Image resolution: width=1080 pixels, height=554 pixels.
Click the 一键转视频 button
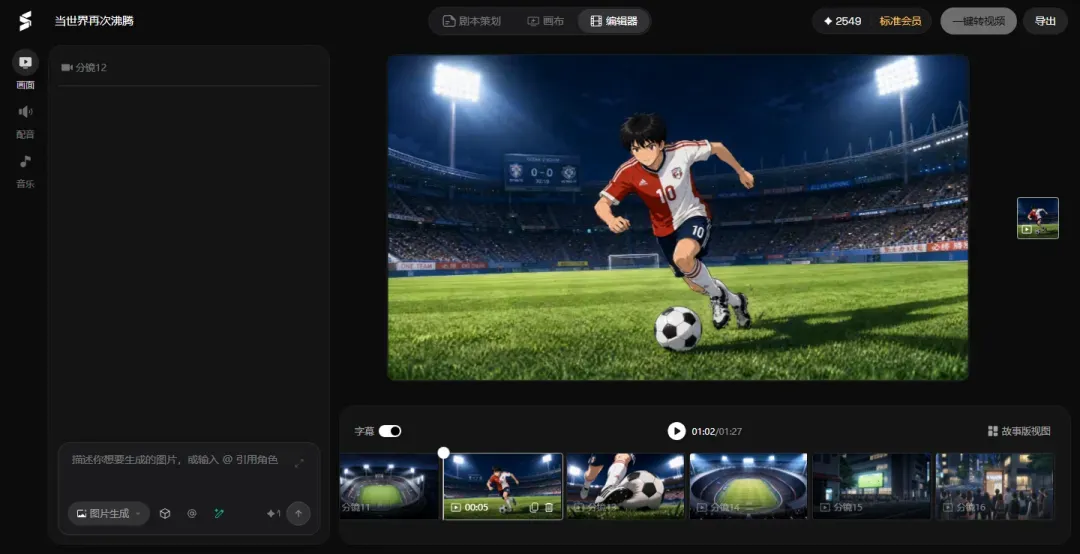978,21
